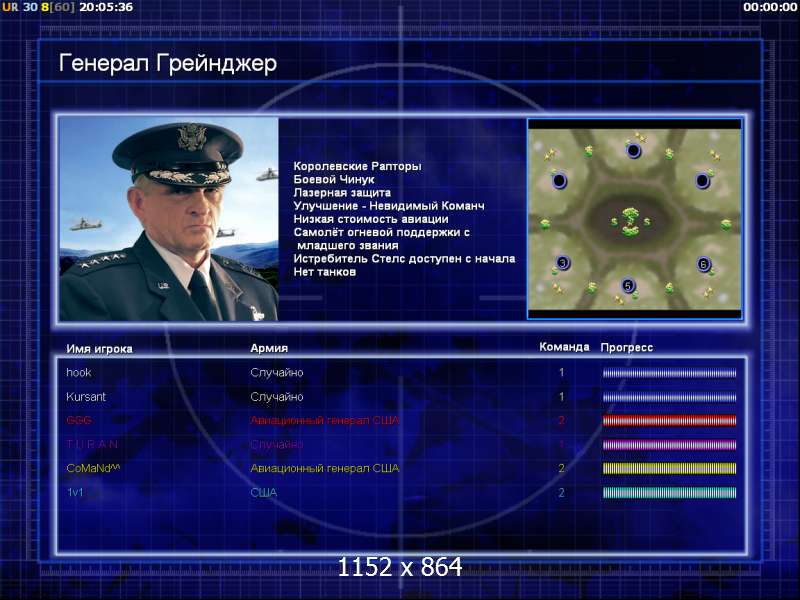Click the central supply cluster on the minimap
This screenshot has height=600, width=800.
pyautogui.click(x=631, y=221)
